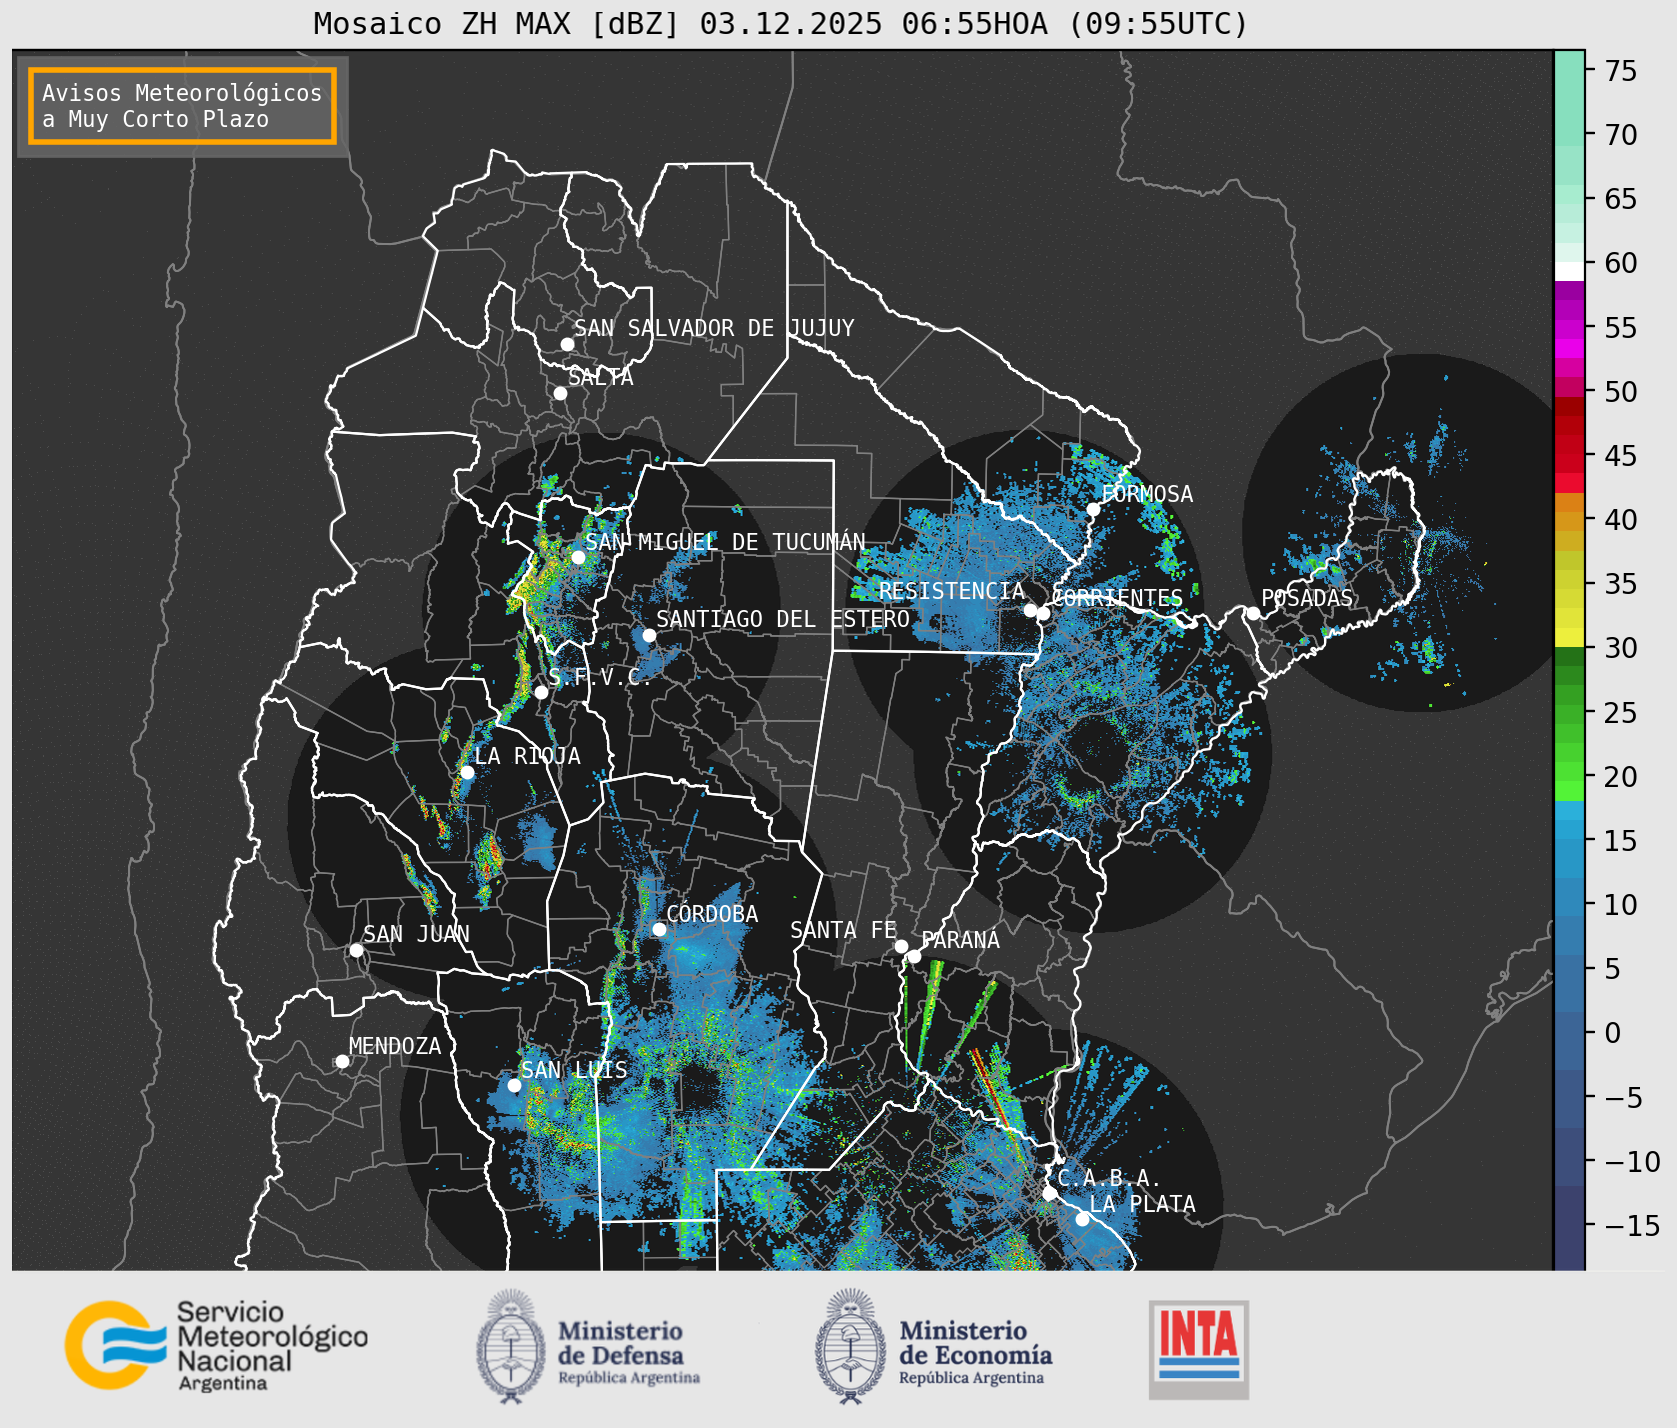This screenshot has width=1677, height=1428.
Task: Select the San Luis city marker
Action: pos(514,1085)
